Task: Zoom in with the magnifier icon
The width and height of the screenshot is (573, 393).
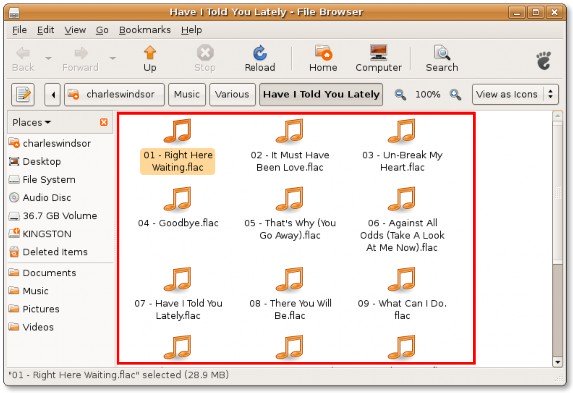Action: click(x=455, y=95)
